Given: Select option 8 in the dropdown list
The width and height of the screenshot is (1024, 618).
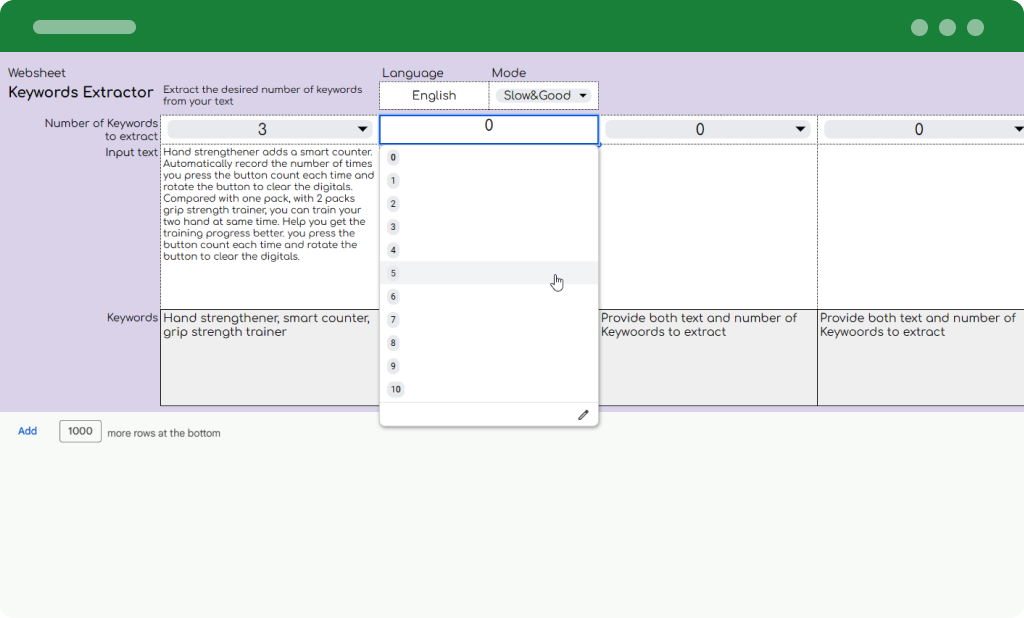Looking at the screenshot, I should coord(394,343).
